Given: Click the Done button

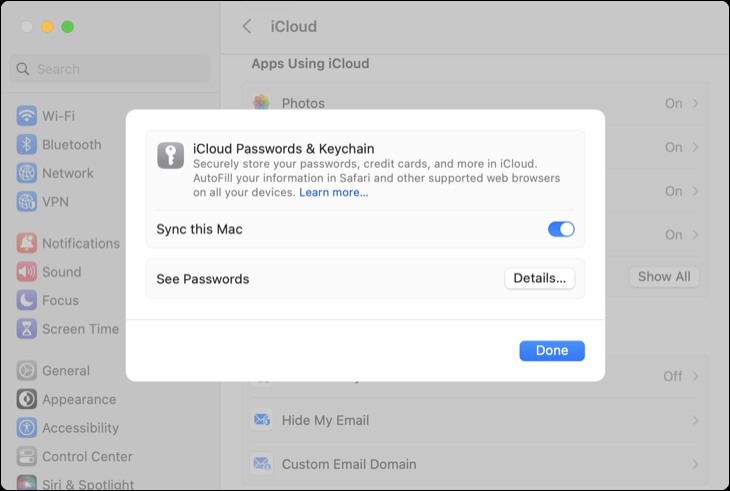Looking at the screenshot, I should click(x=552, y=350).
